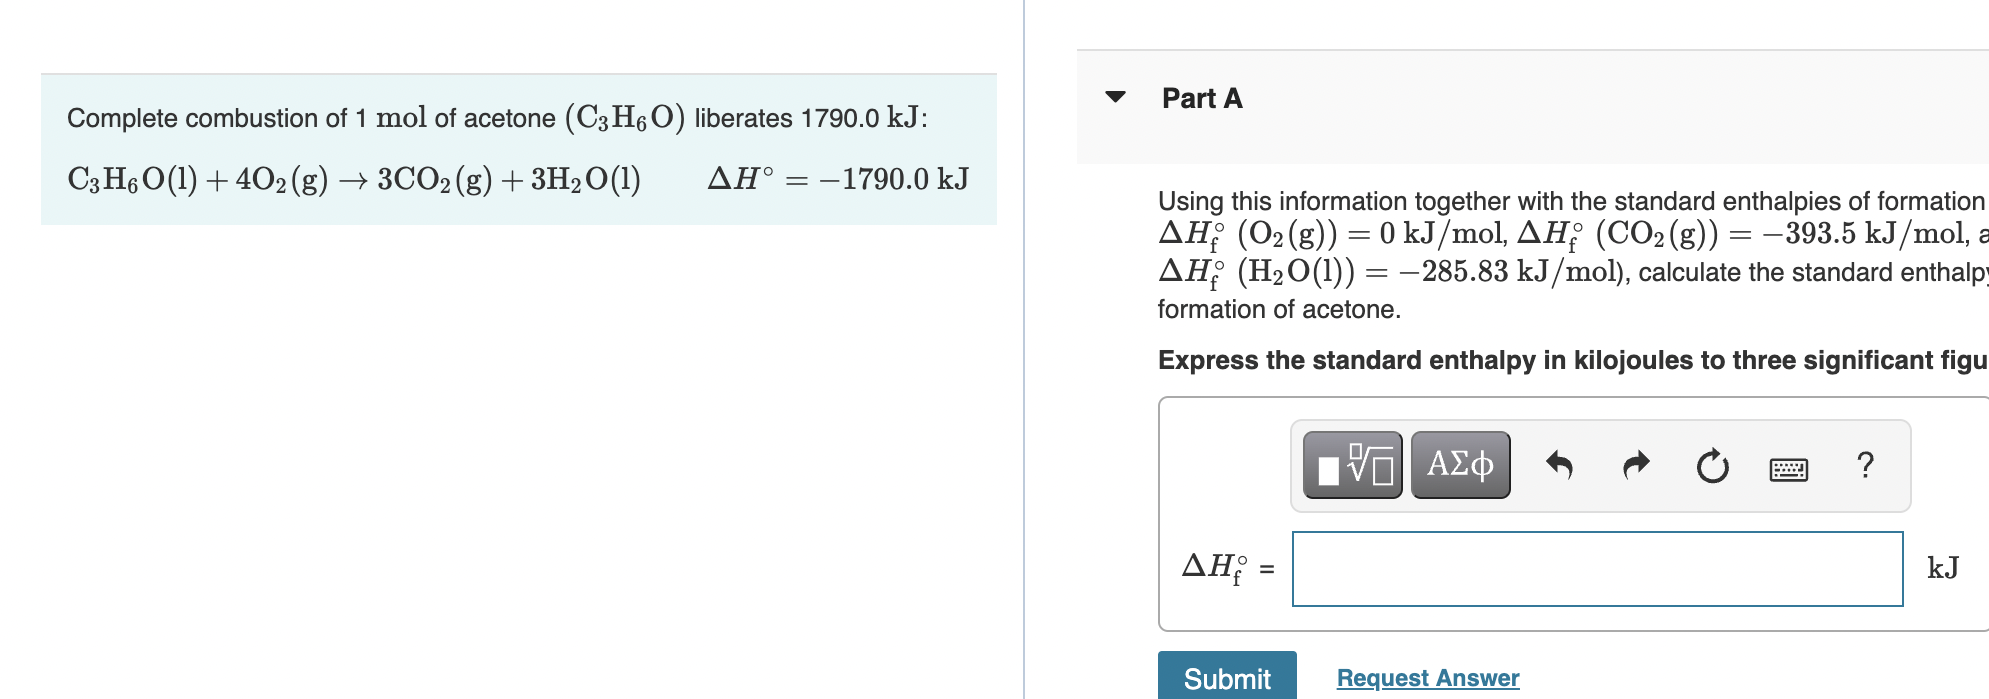Reset the answer entry field

point(1712,463)
